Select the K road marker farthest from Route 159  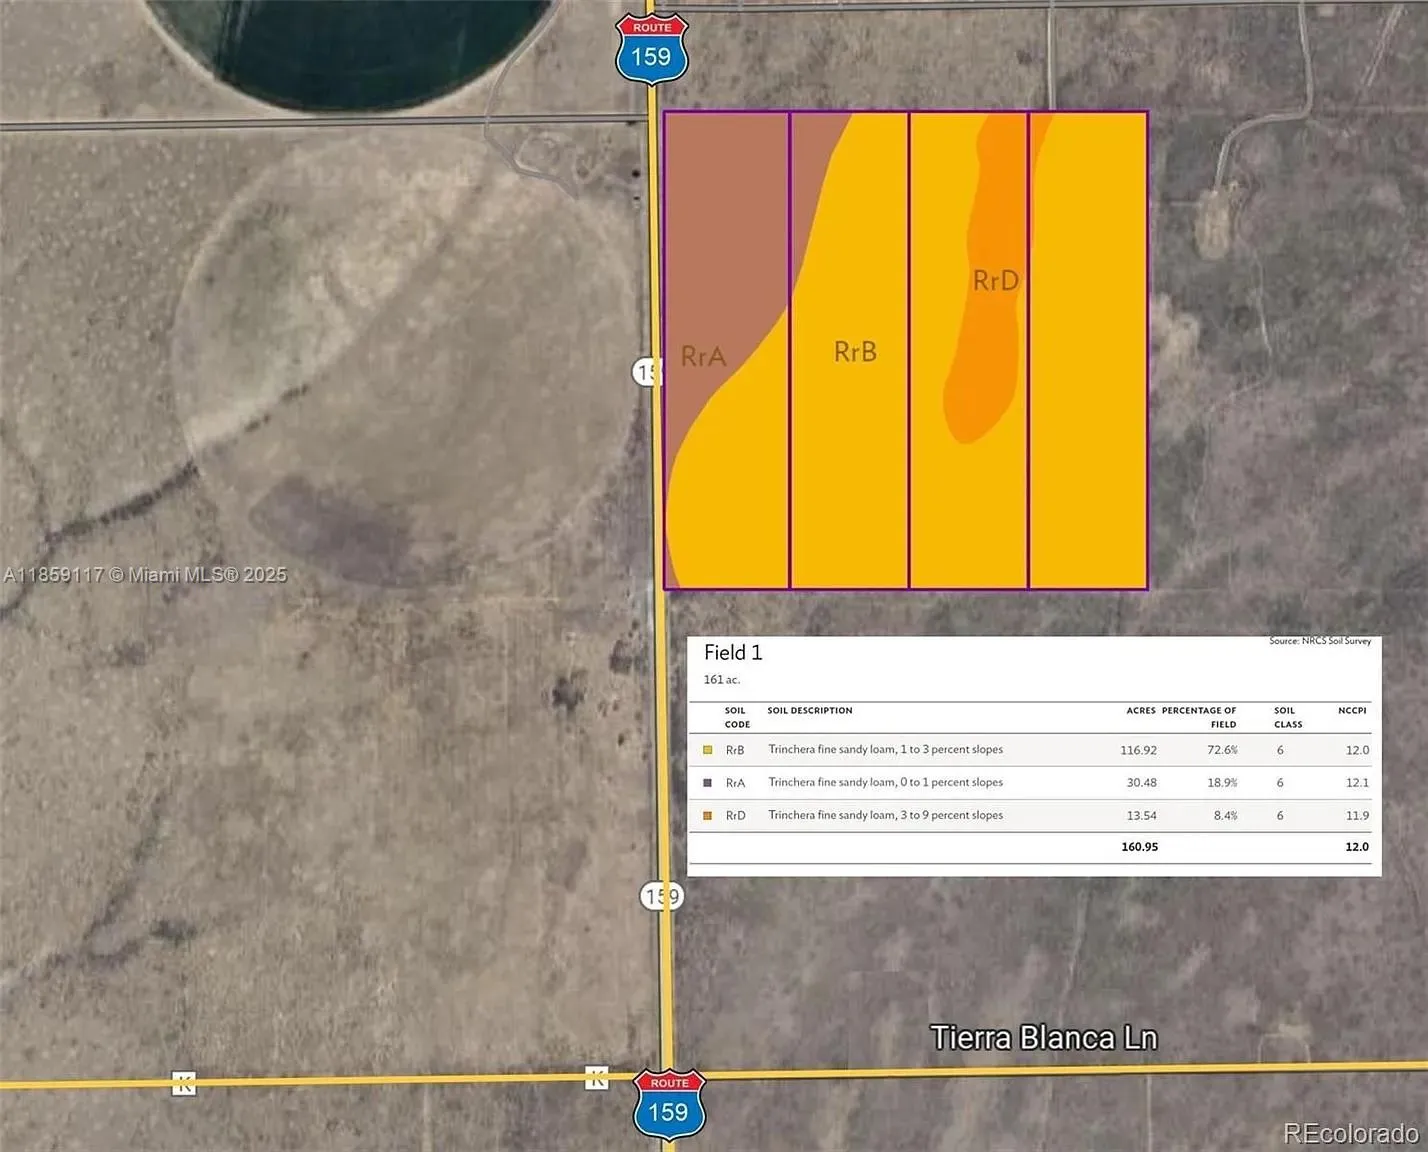coord(184,1083)
